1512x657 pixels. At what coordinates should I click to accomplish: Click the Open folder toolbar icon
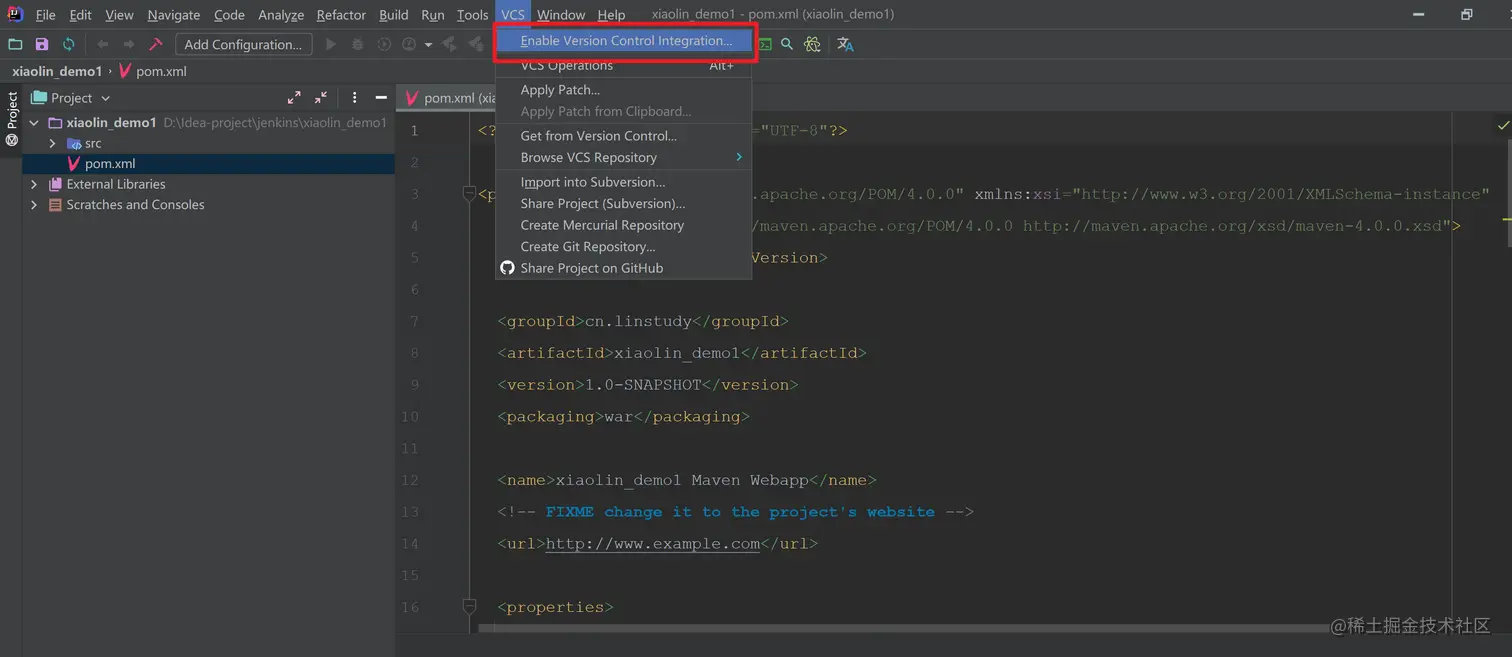pyautogui.click(x=15, y=44)
